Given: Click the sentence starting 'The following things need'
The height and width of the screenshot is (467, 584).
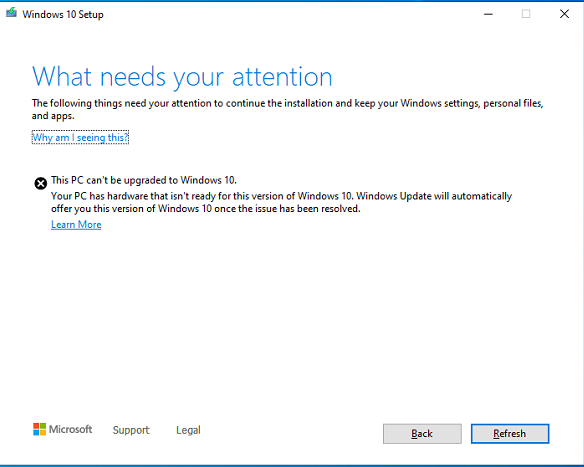Looking at the screenshot, I should [x=288, y=109].
